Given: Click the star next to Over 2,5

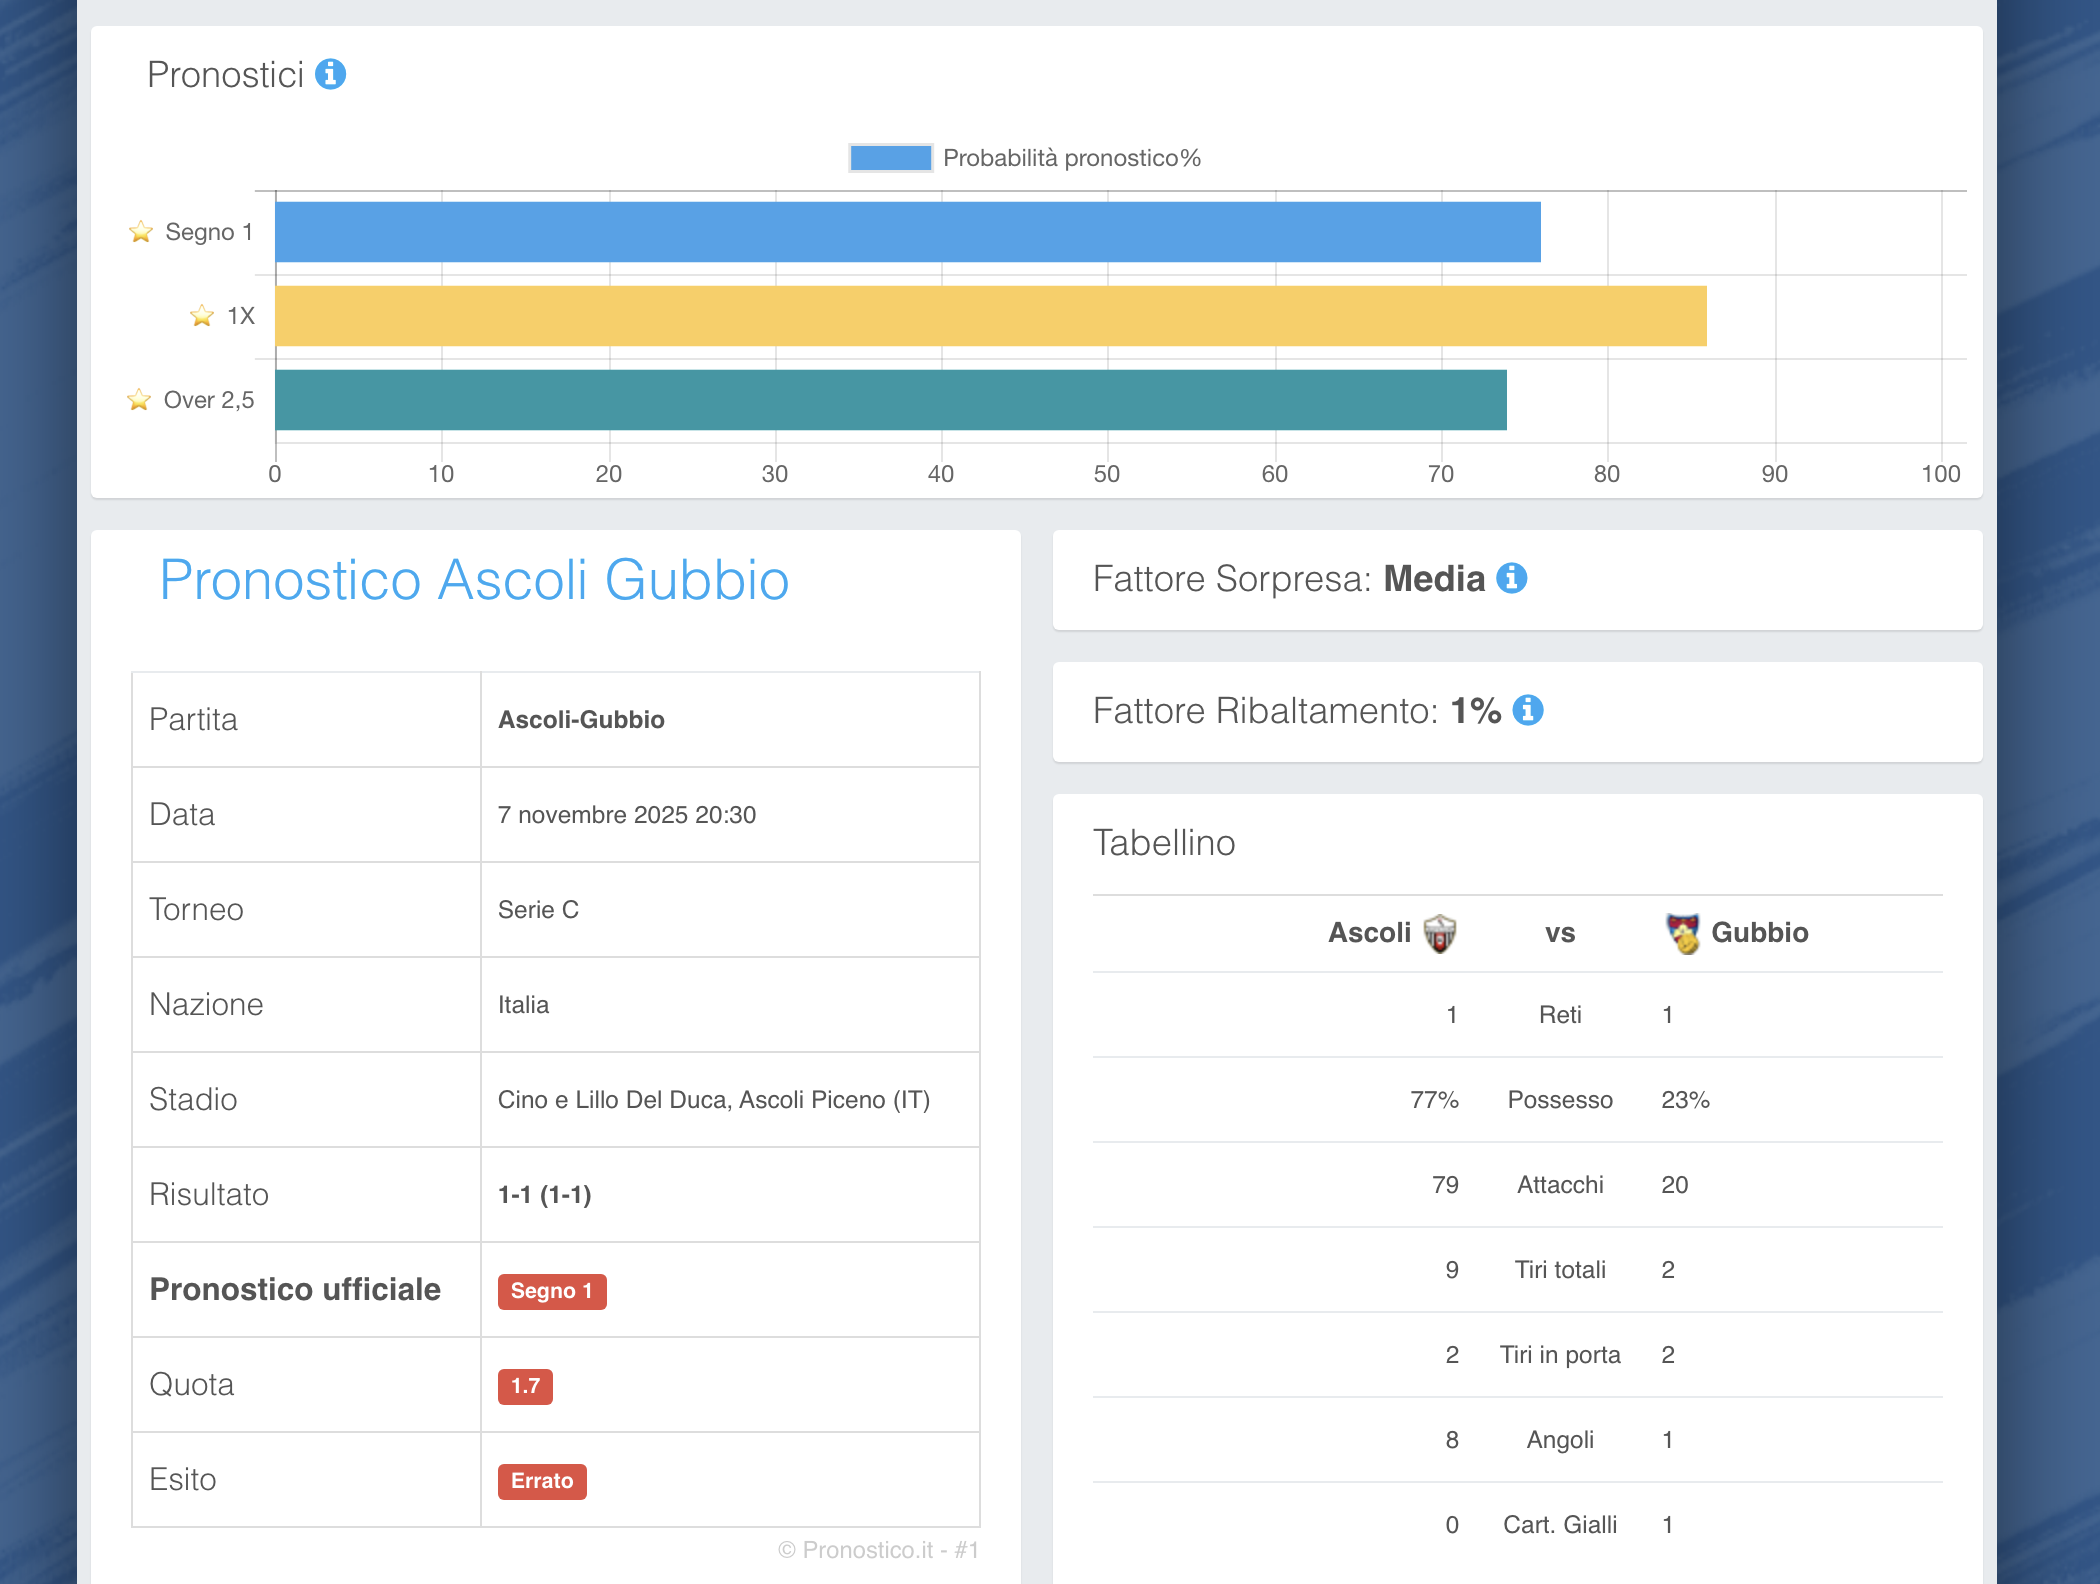Looking at the screenshot, I should [139, 400].
